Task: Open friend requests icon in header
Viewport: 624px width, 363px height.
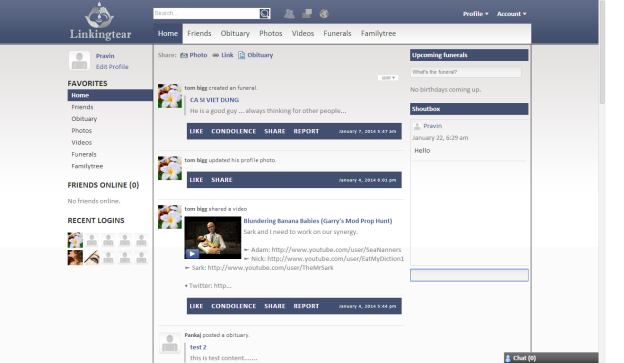Action: click(289, 14)
